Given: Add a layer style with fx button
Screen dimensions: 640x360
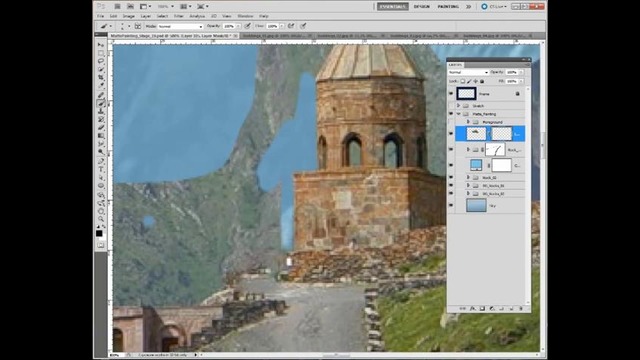Looking at the screenshot, I should 473,309.
